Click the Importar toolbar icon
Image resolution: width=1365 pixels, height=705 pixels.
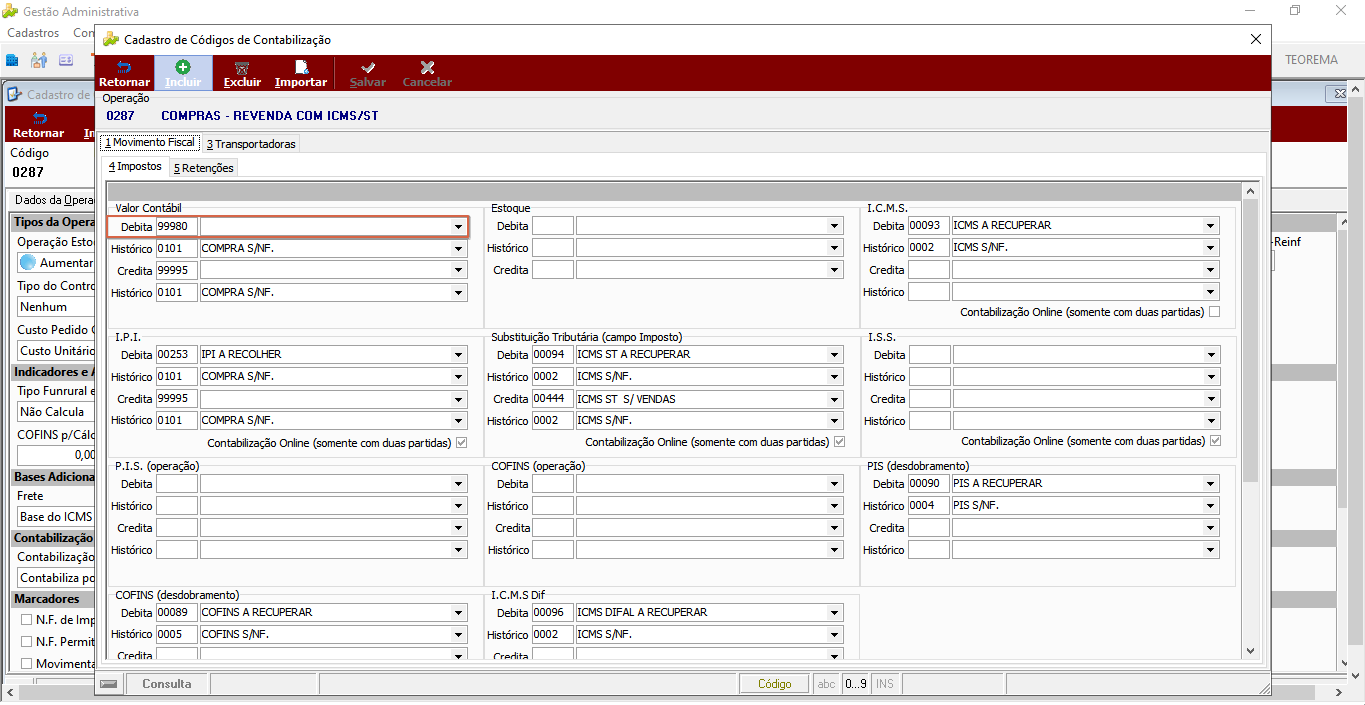[301, 67]
